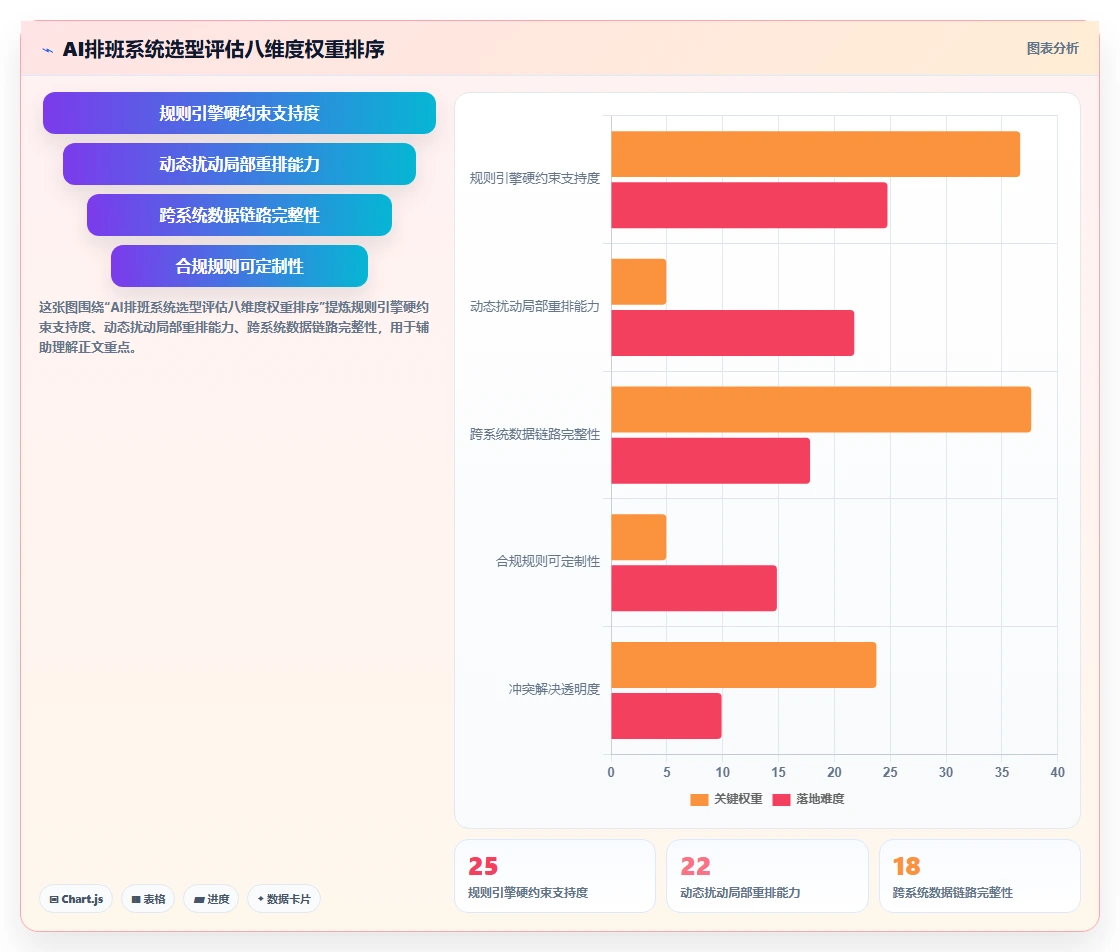Open the data card showing 25
1120x952 pixels.
click(x=555, y=876)
